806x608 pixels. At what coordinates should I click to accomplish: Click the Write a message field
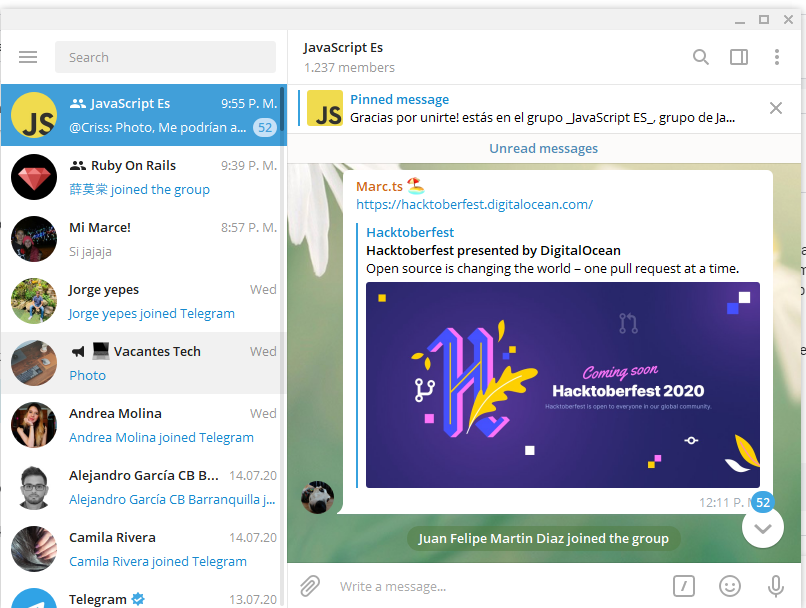coord(499,586)
